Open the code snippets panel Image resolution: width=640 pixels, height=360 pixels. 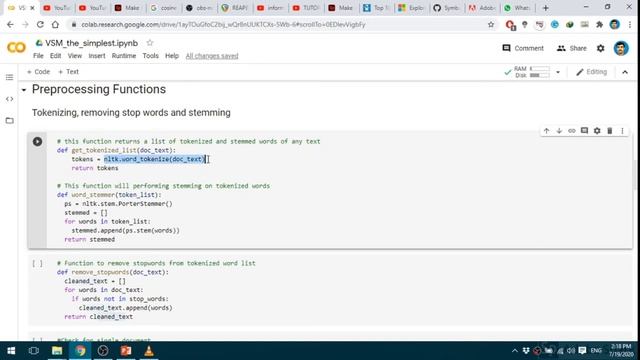[9, 99]
